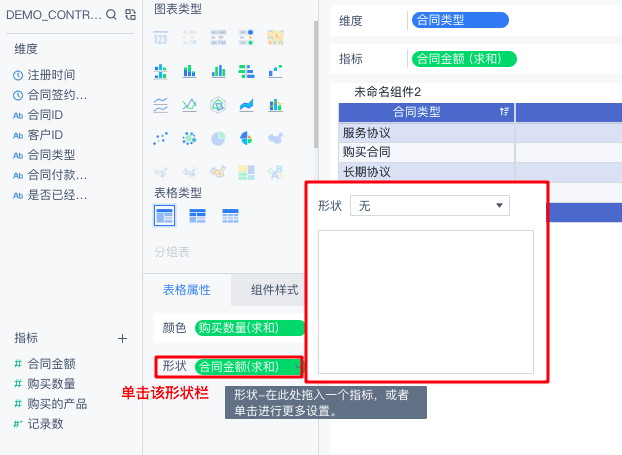This screenshot has width=622, height=455.
Task: Click the 长期协议 table cell
Action: pyautogui.click(x=426, y=172)
